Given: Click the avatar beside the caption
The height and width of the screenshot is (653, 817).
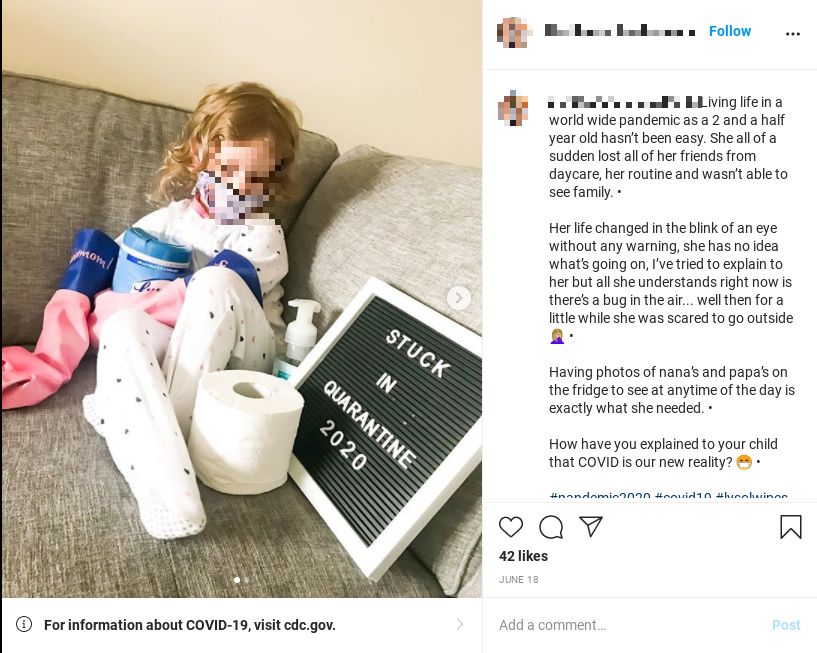Looking at the screenshot, I should click(x=513, y=108).
